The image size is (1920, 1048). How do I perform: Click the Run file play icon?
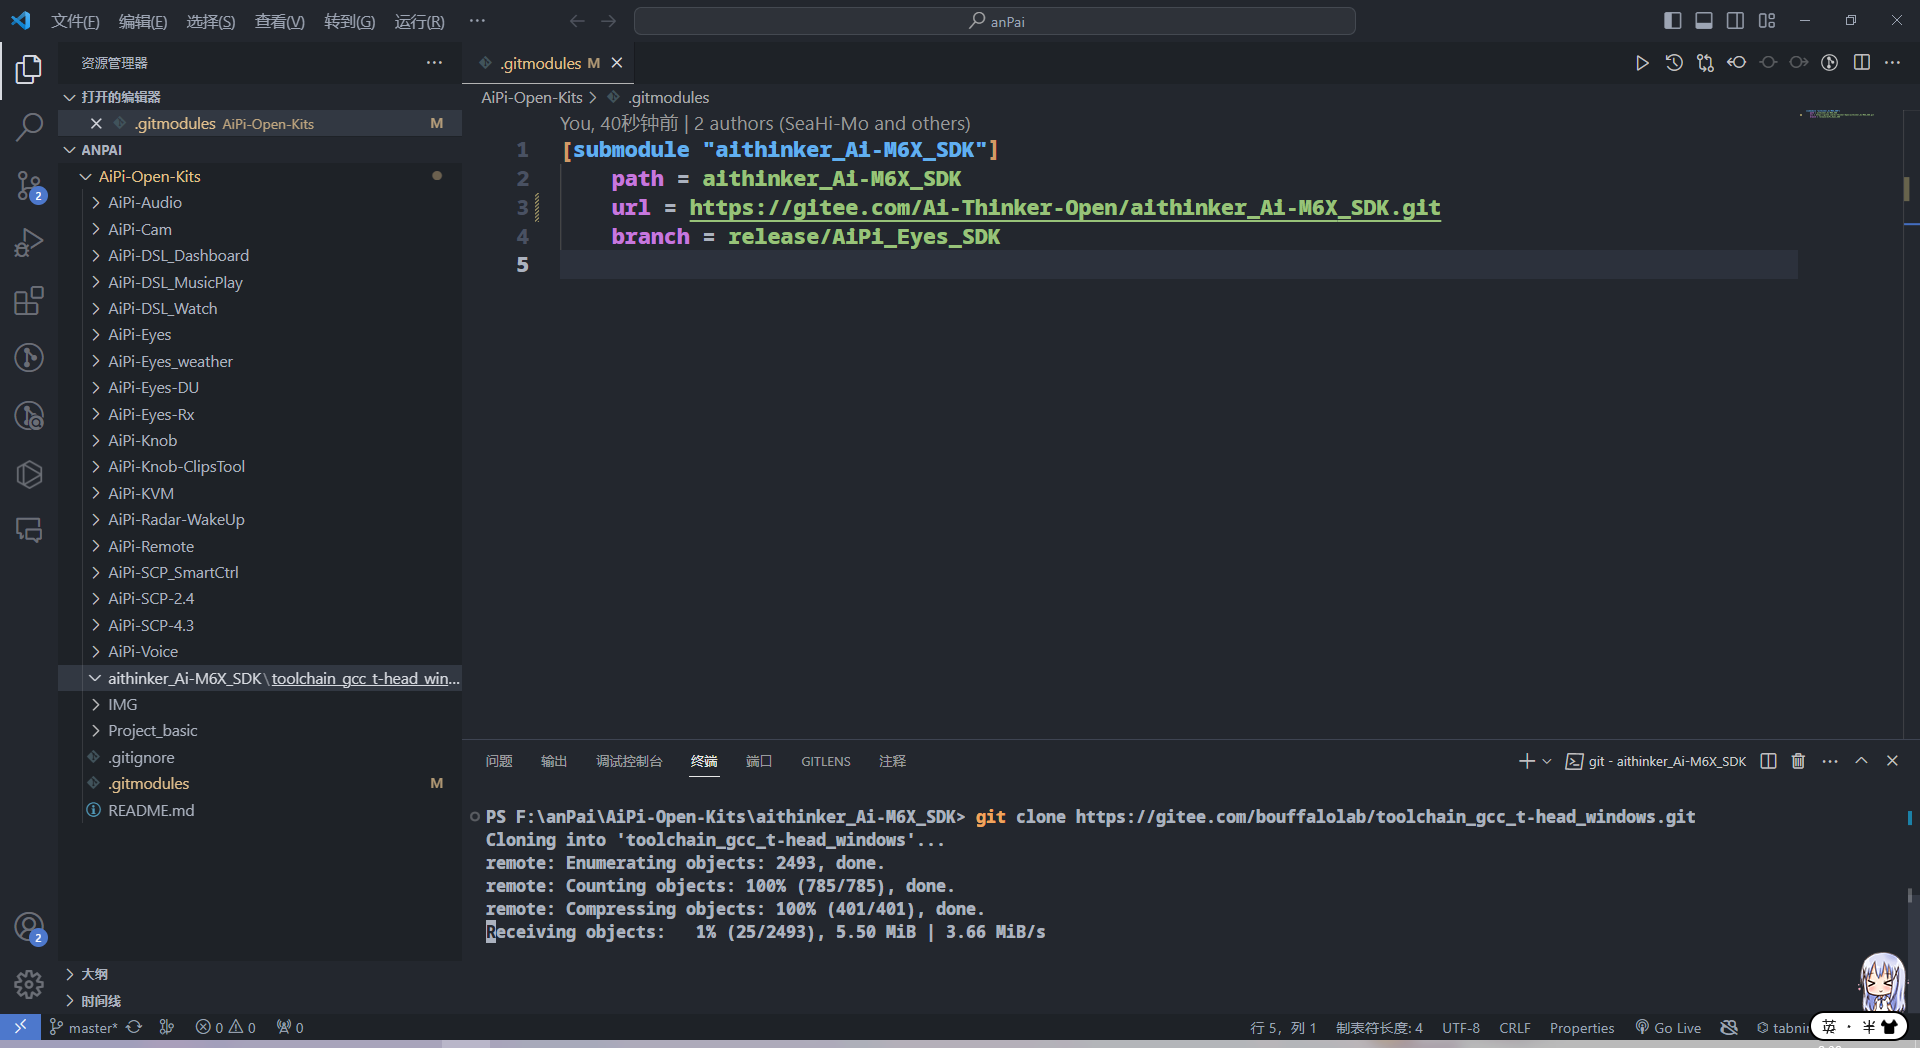(x=1641, y=63)
